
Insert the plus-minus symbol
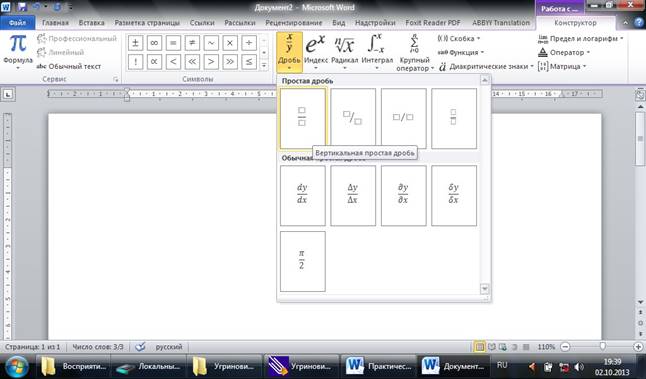[136, 43]
